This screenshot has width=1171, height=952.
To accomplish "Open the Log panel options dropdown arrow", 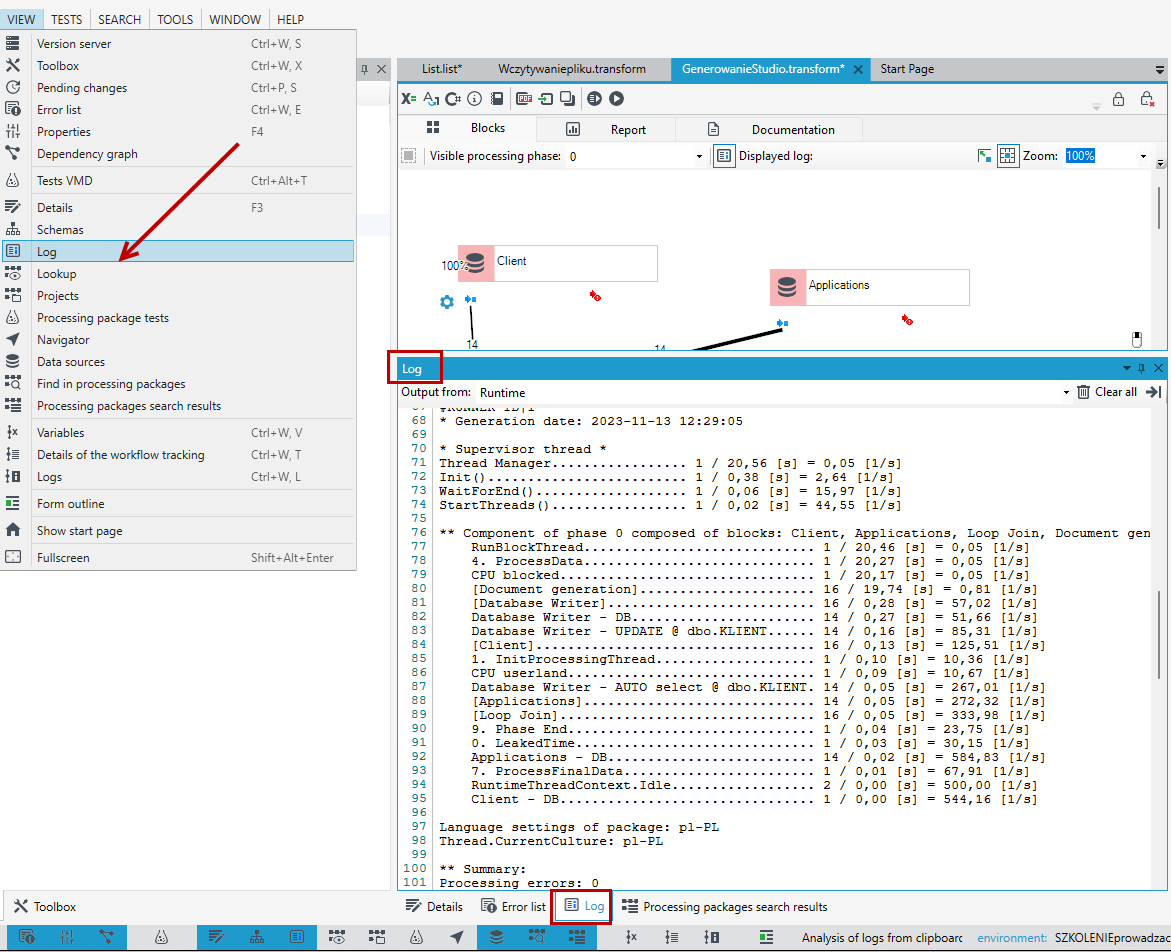I will click(x=1126, y=368).
